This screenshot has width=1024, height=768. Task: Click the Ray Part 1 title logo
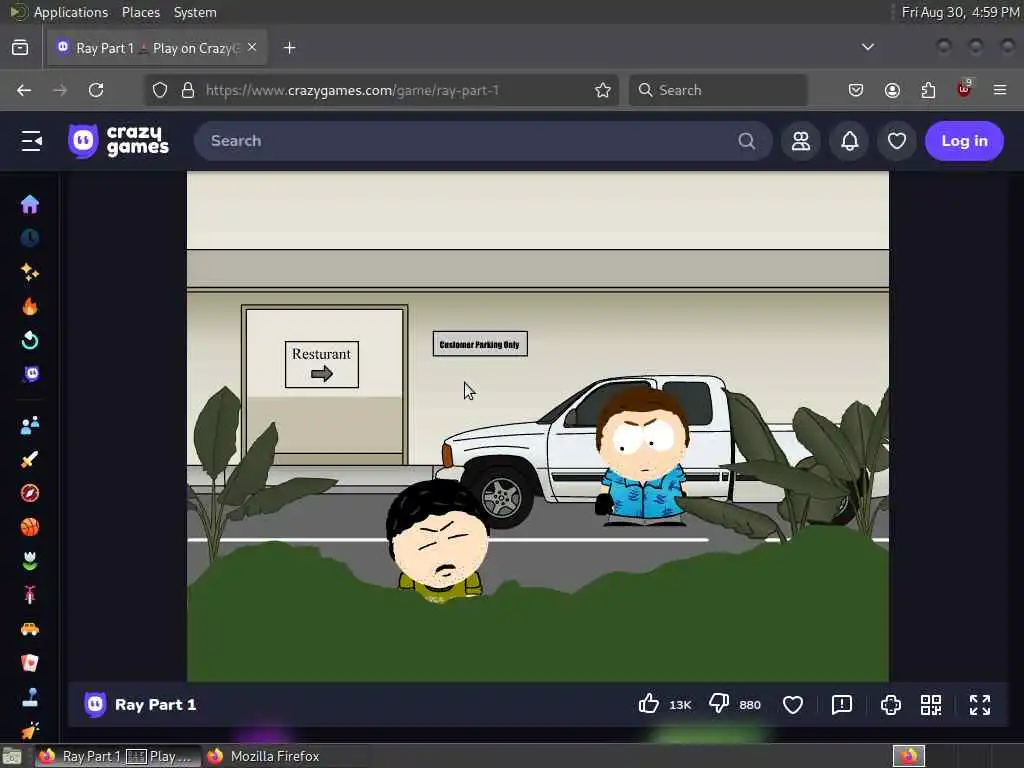(x=95, y=705)
